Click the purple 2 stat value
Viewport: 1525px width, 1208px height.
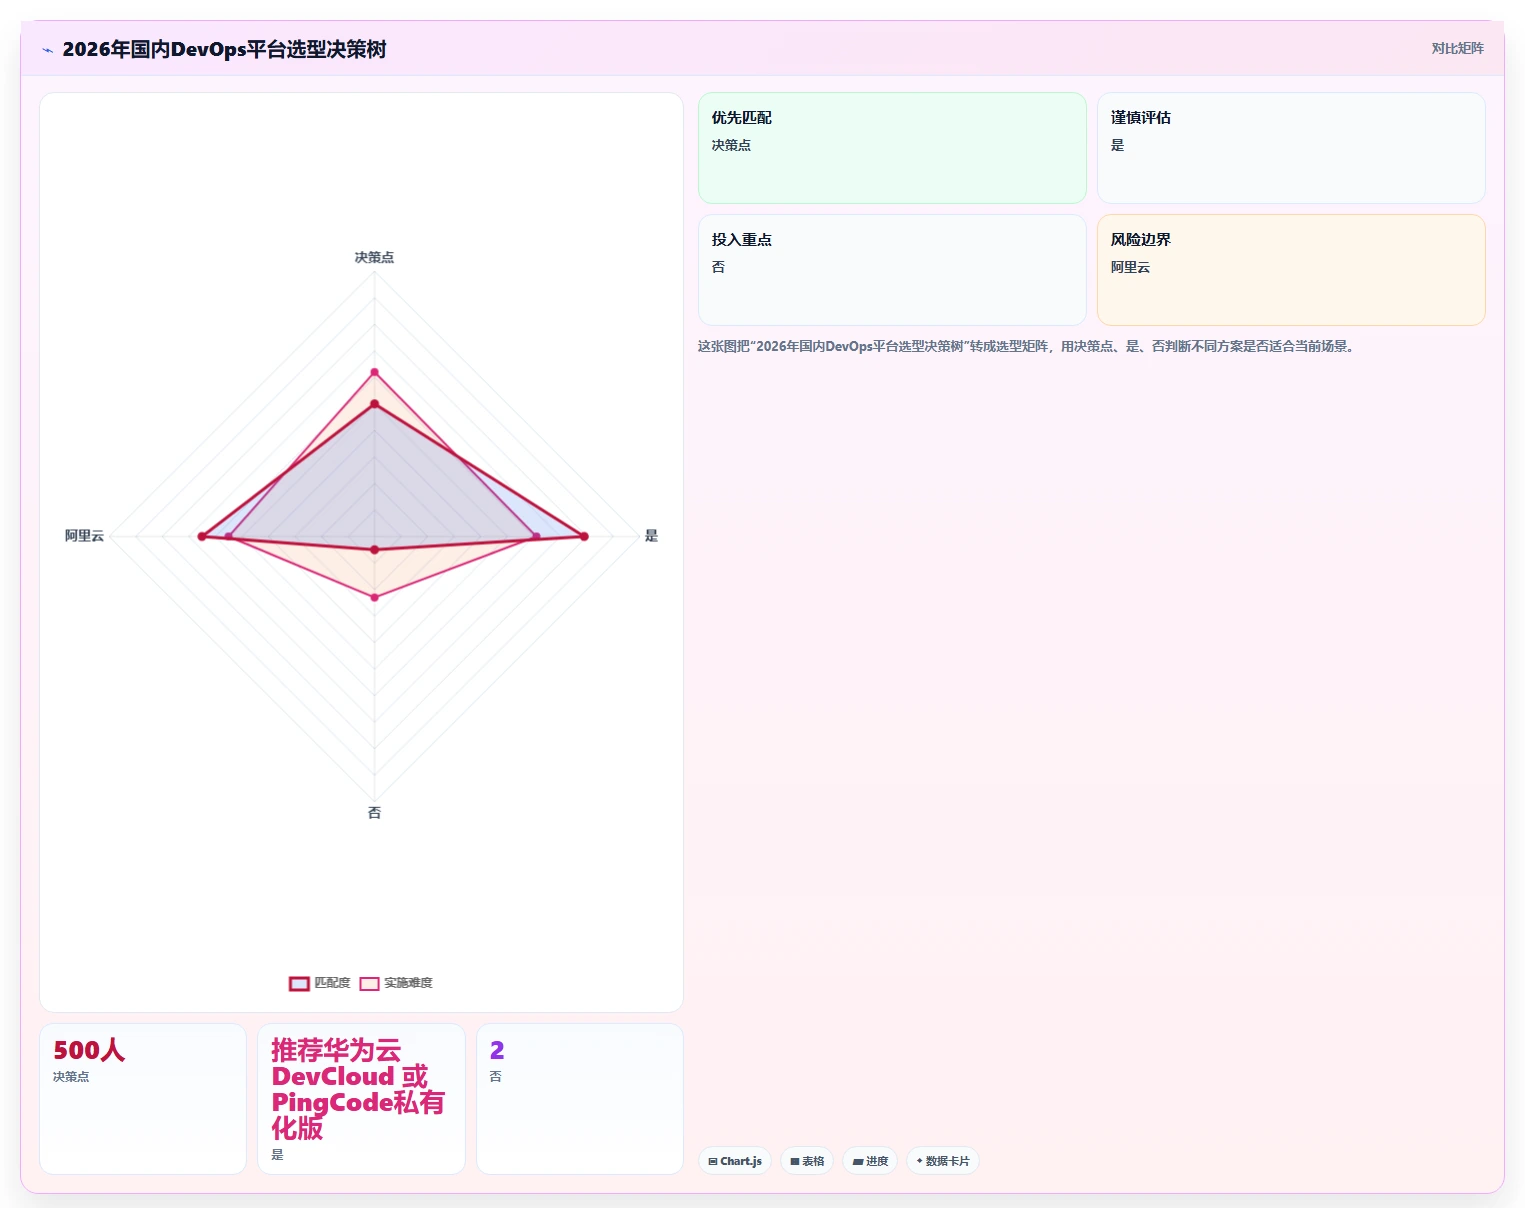(497, 1050)
